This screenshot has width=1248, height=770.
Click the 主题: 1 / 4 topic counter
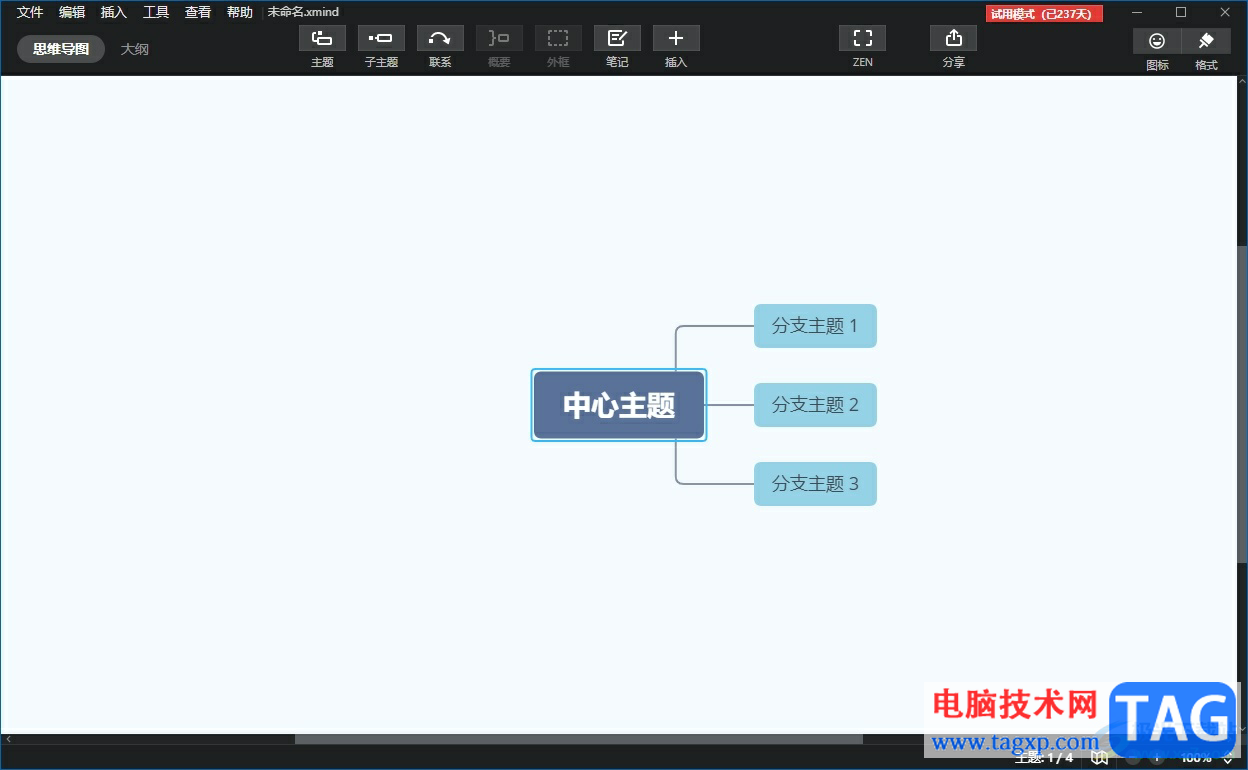pyautogui.click(x=1044, y=758)
